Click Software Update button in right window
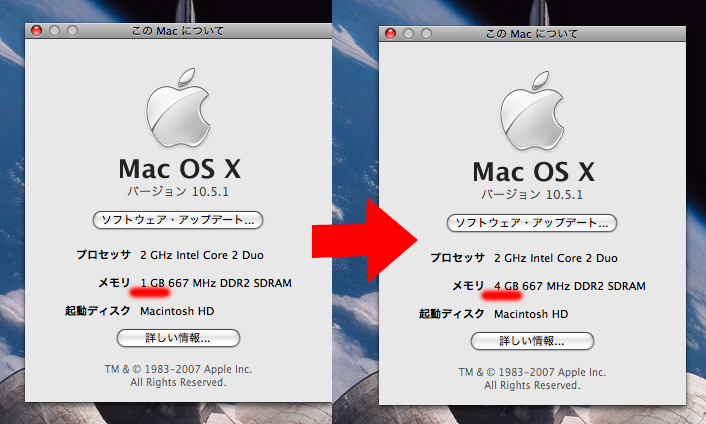The height and width of the screenshot is (424, 706). (x=532, y=223)
